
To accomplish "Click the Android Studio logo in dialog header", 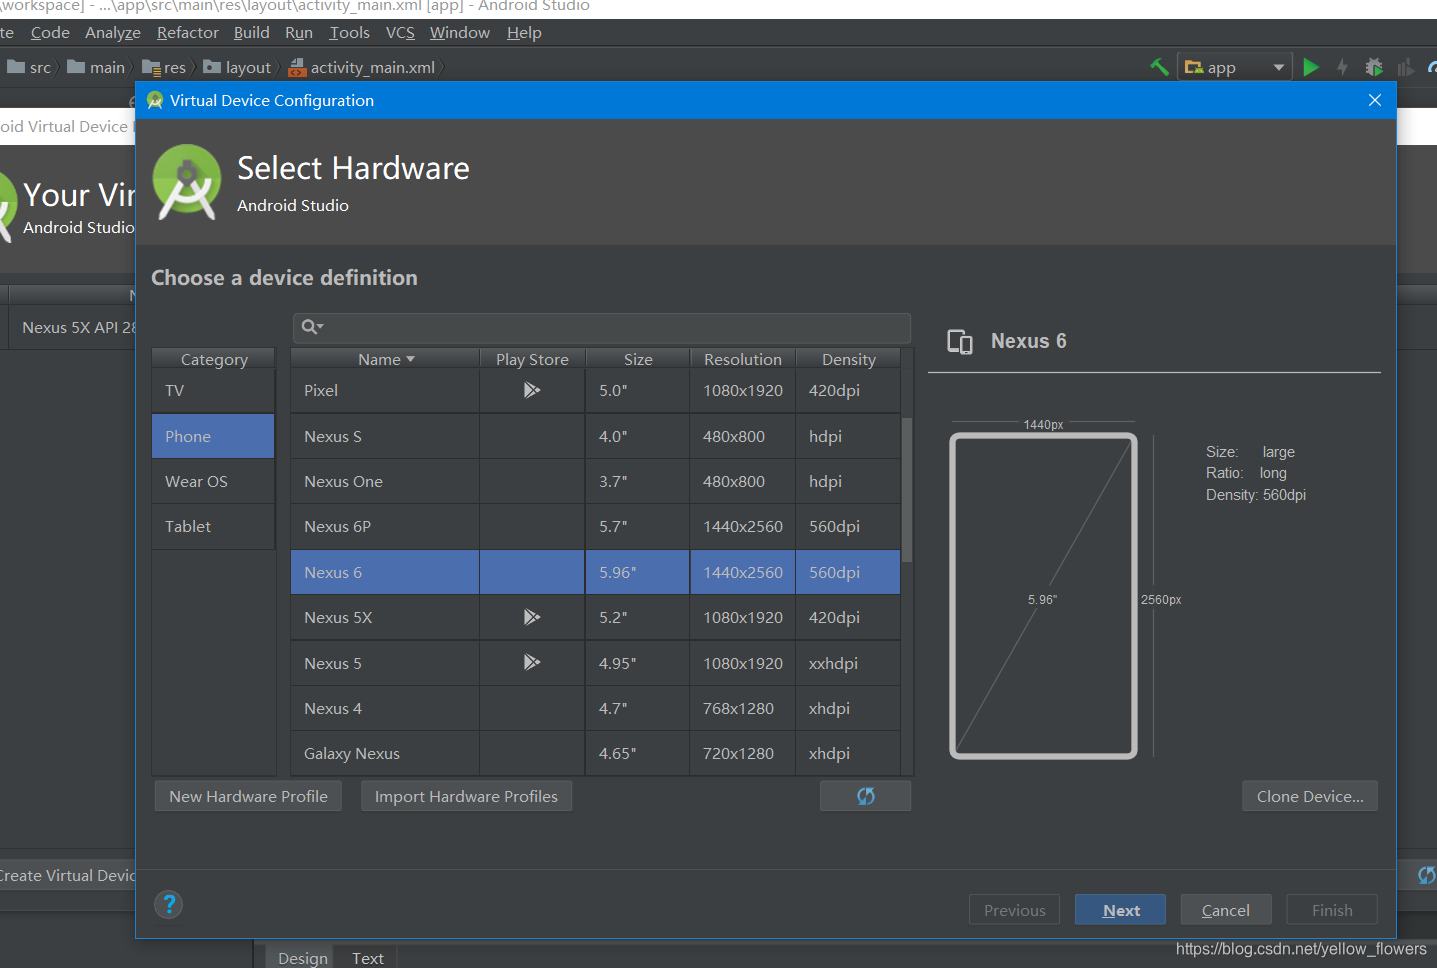I will (x=187, y=182).
